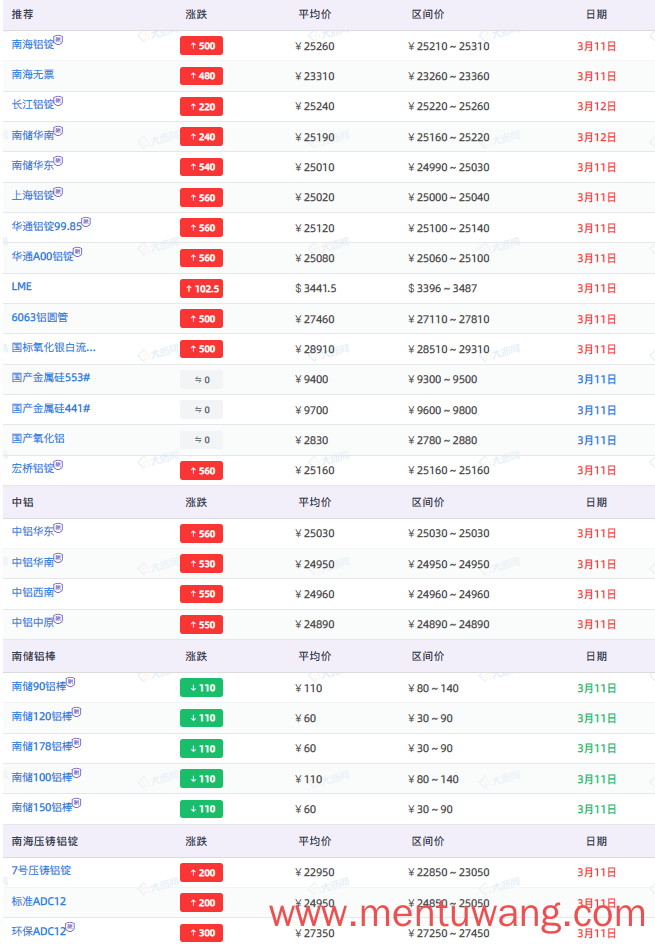Click the 南海压铸铝锭 section header
This screenshot has height=944, width=655.
45,841
